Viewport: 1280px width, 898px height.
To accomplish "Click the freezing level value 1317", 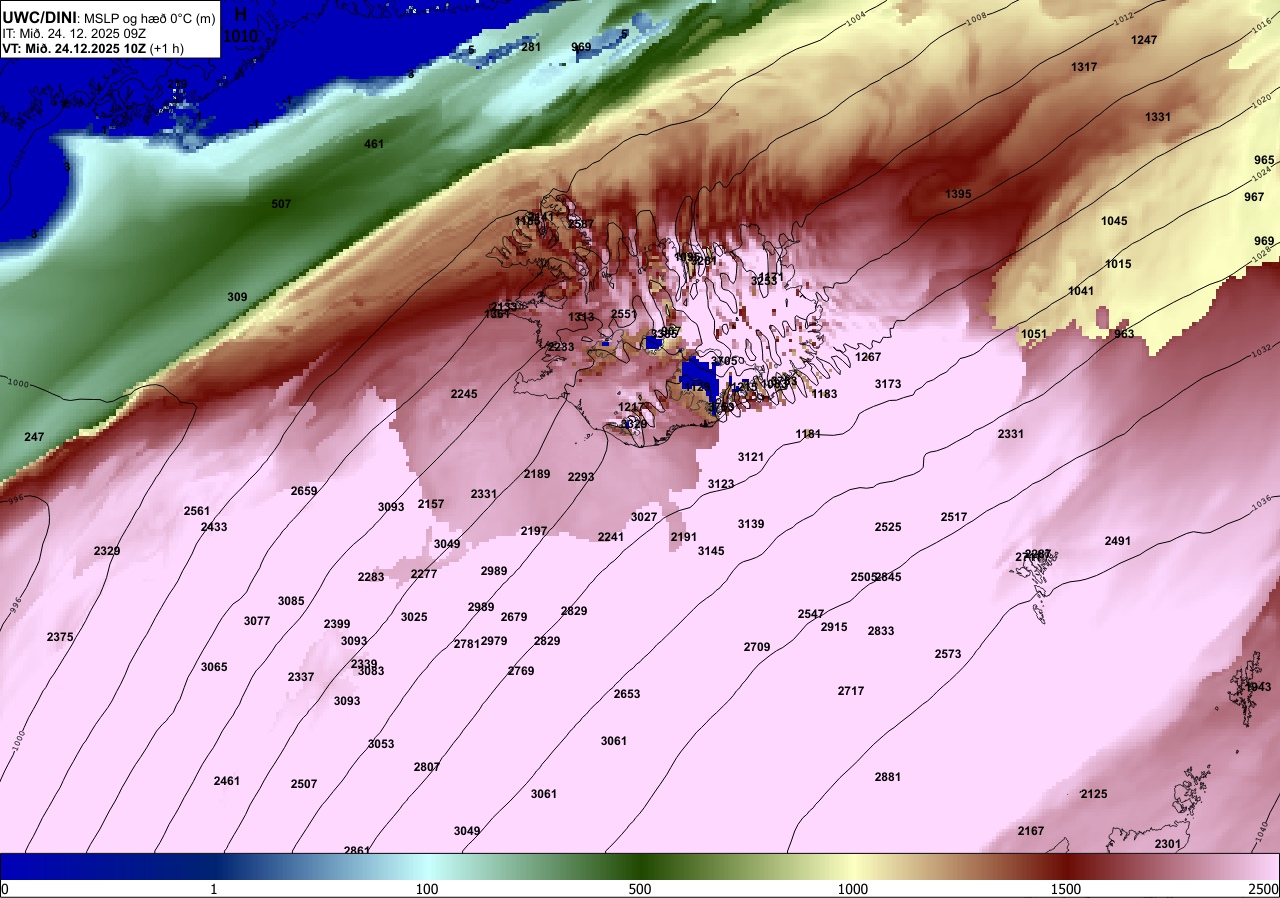I will [x=1084, y=67].
